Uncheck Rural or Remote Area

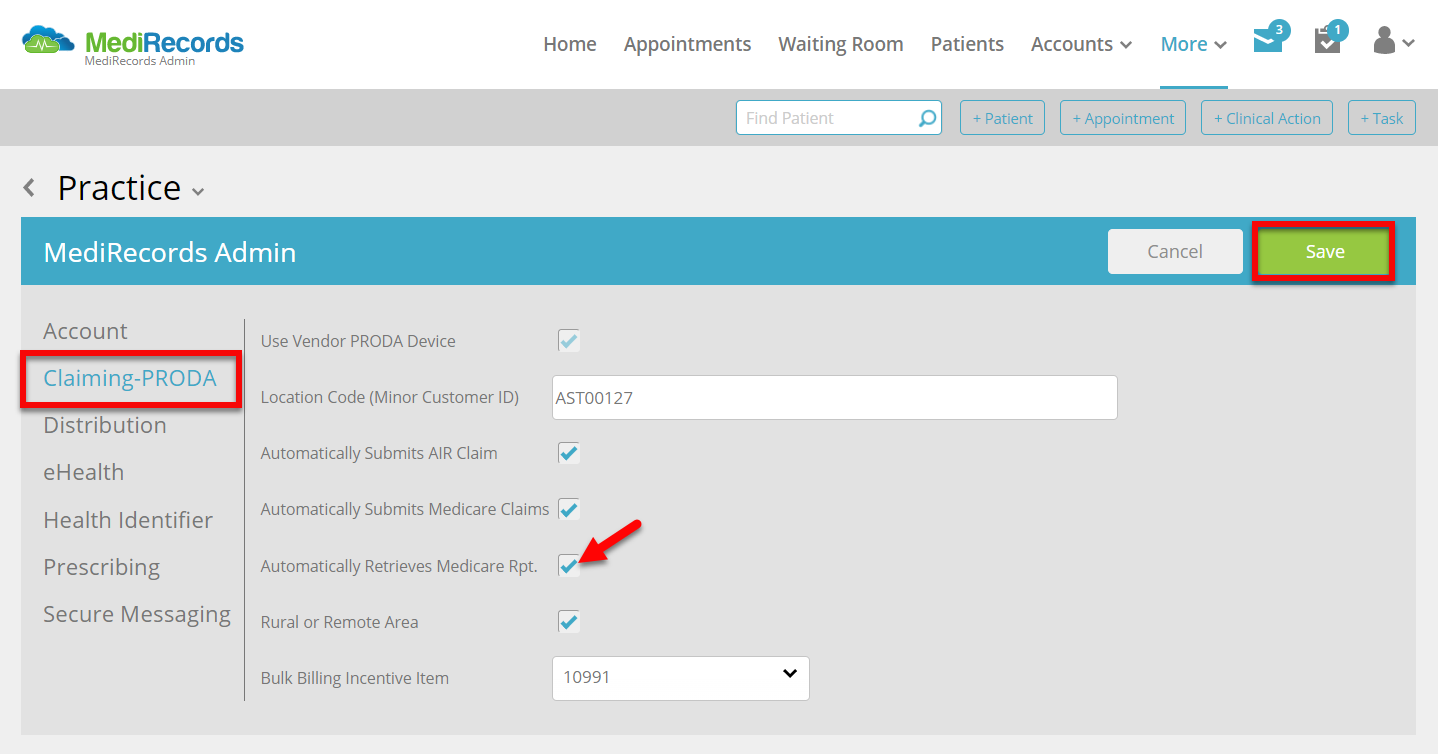(568, 622)
